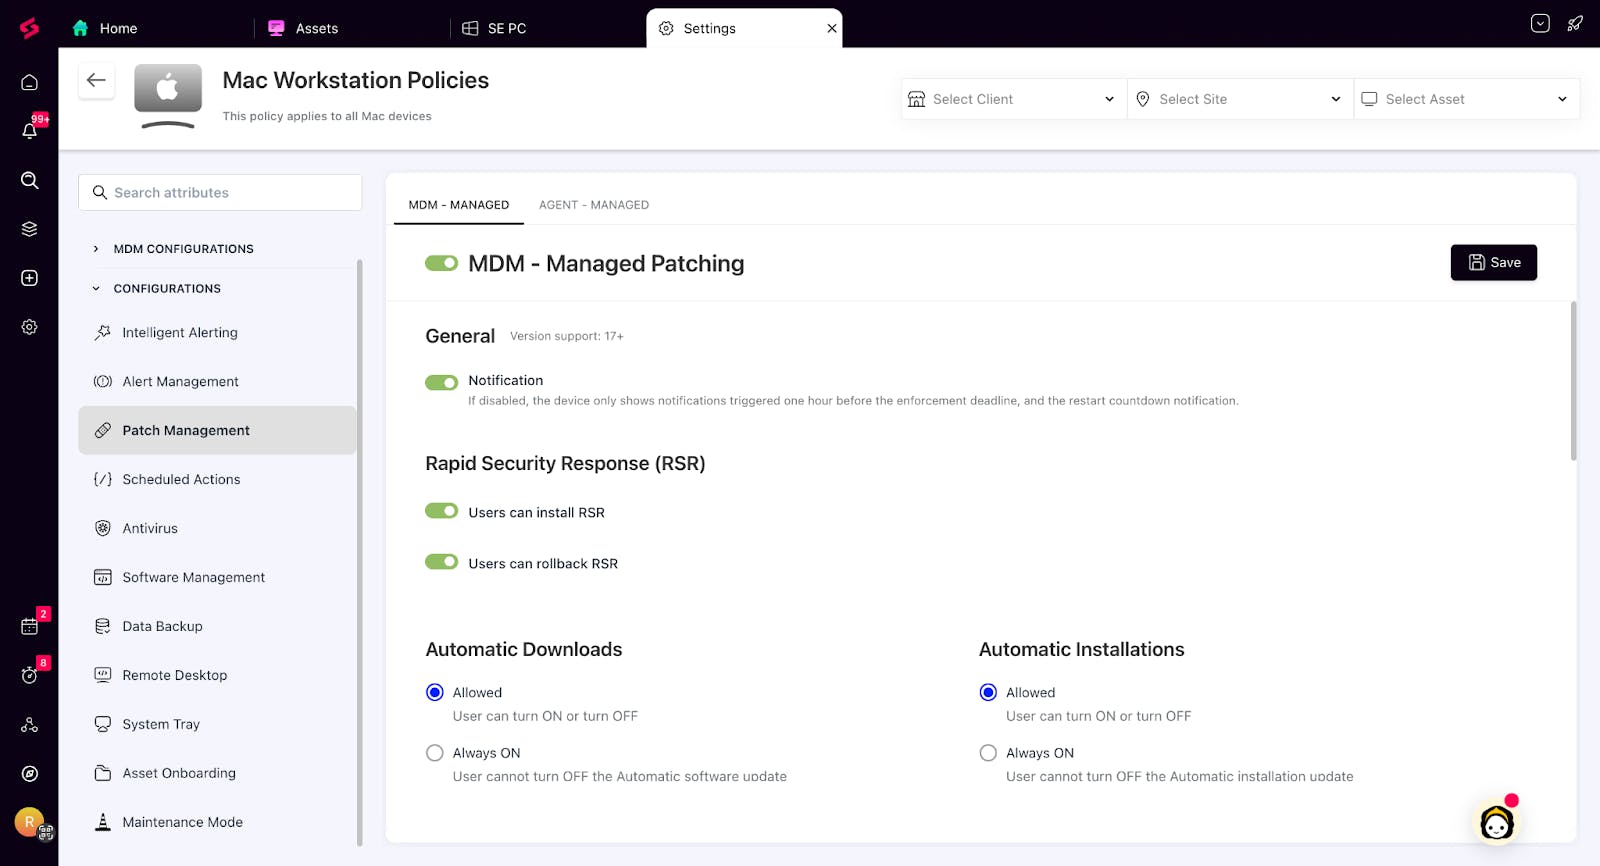Open the search magnifier in left sidebar
The height and width of the screenshot is (866, 1600).
point(29,180)
